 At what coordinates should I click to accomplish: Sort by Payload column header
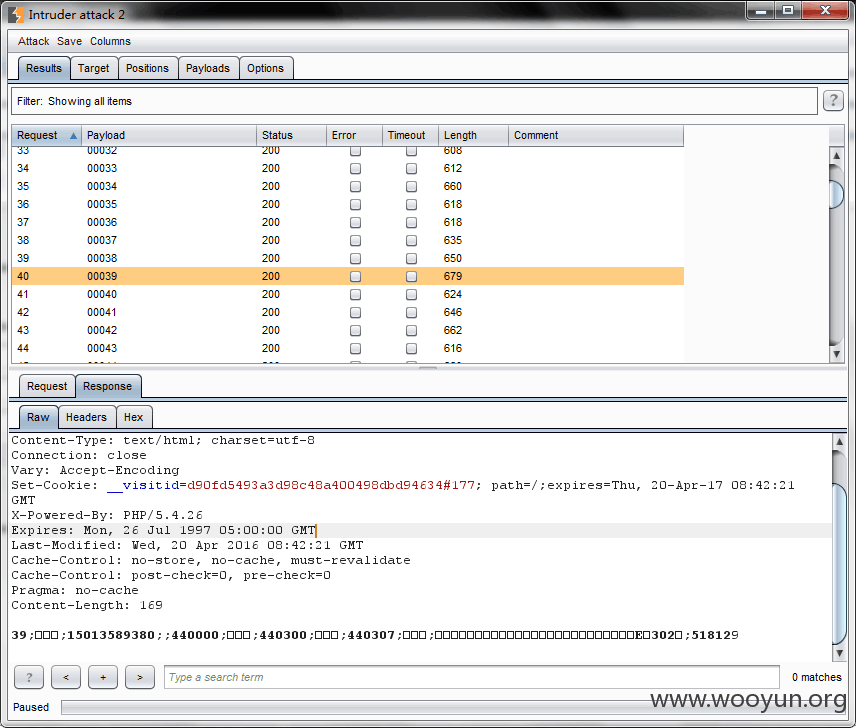169,135
